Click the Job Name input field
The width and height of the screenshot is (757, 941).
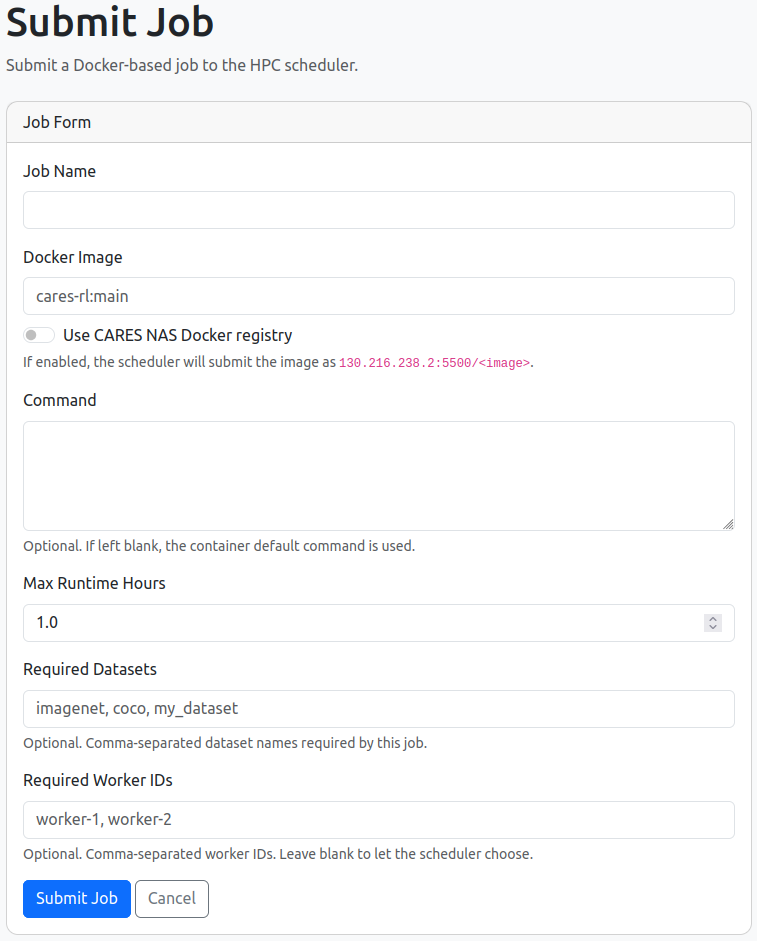tap(379, 210)
